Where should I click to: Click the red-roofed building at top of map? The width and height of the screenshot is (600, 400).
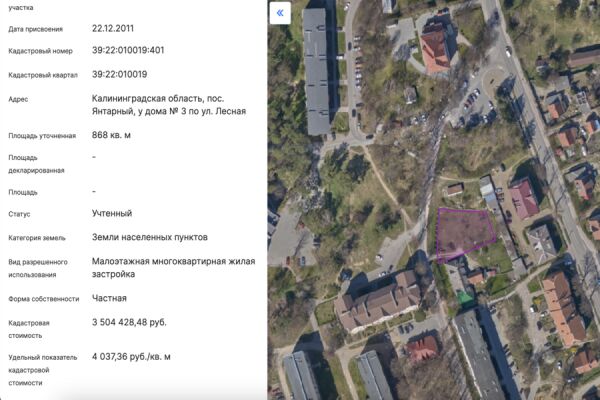434,48
